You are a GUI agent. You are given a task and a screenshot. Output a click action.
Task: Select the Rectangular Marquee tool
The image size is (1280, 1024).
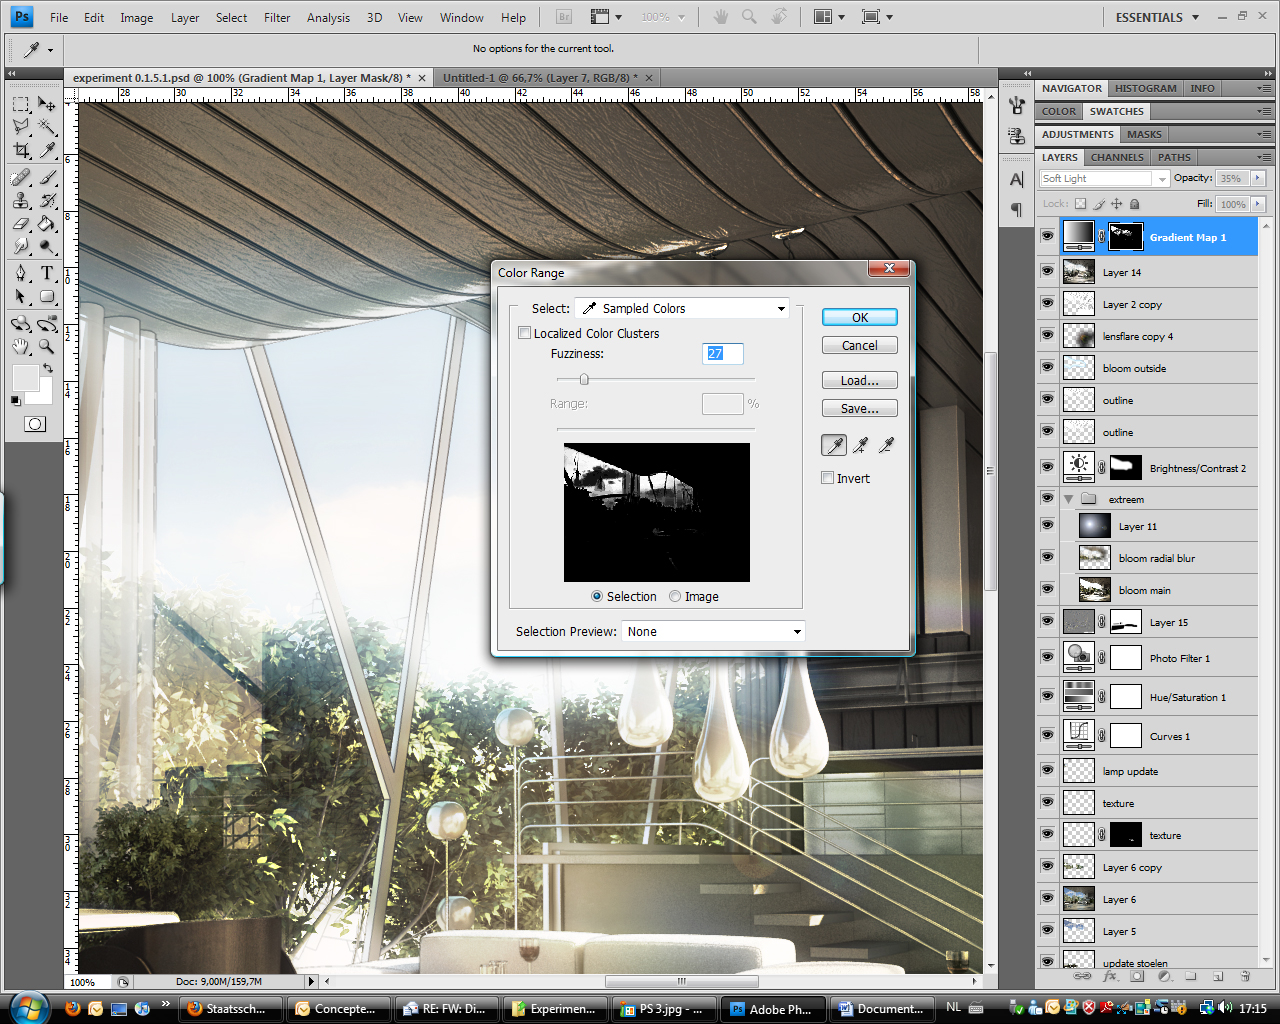coord(21,103)
